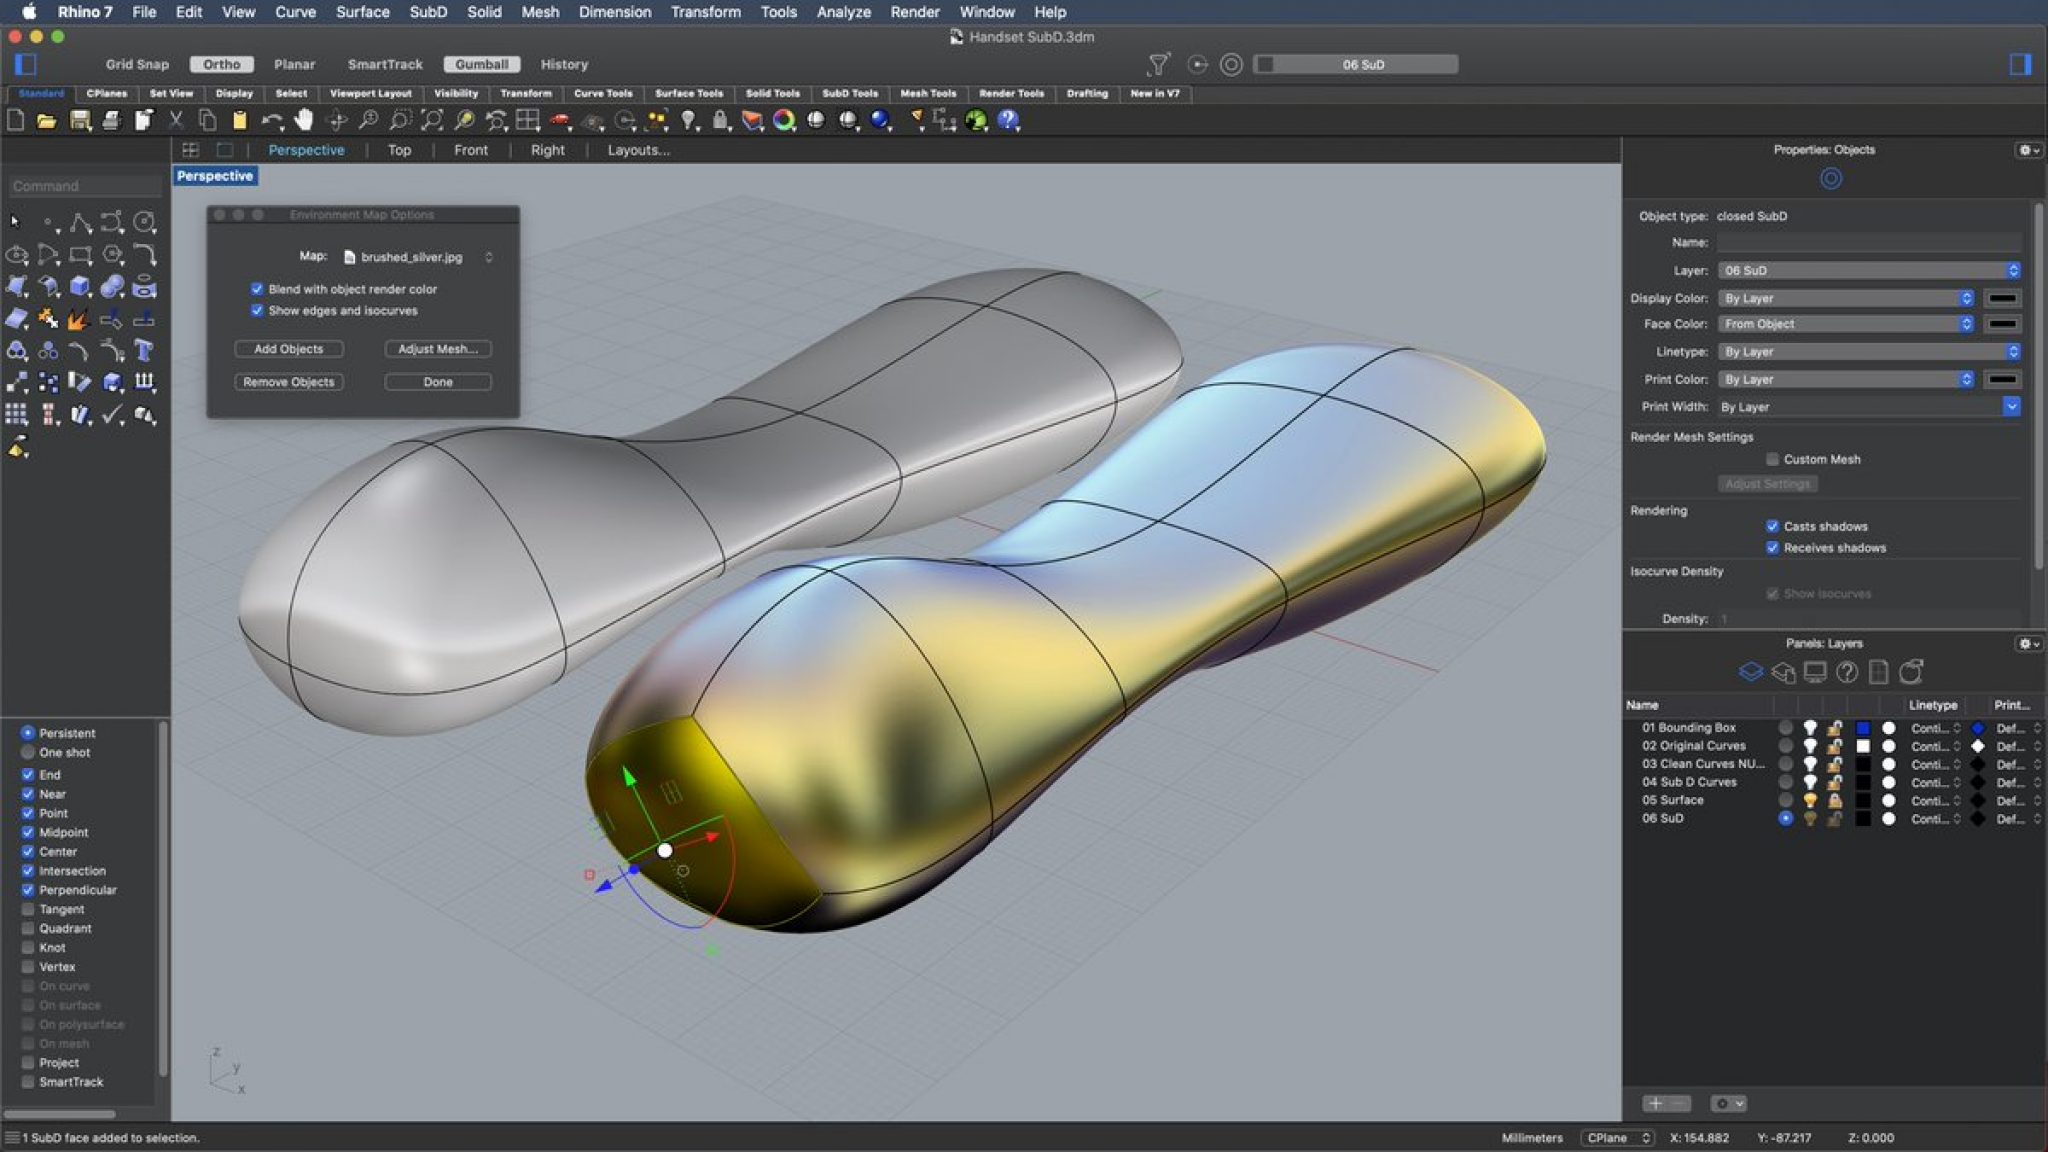Open the Display Color By Layer dropdown
The image size is (2048, 1152).
1846,298
